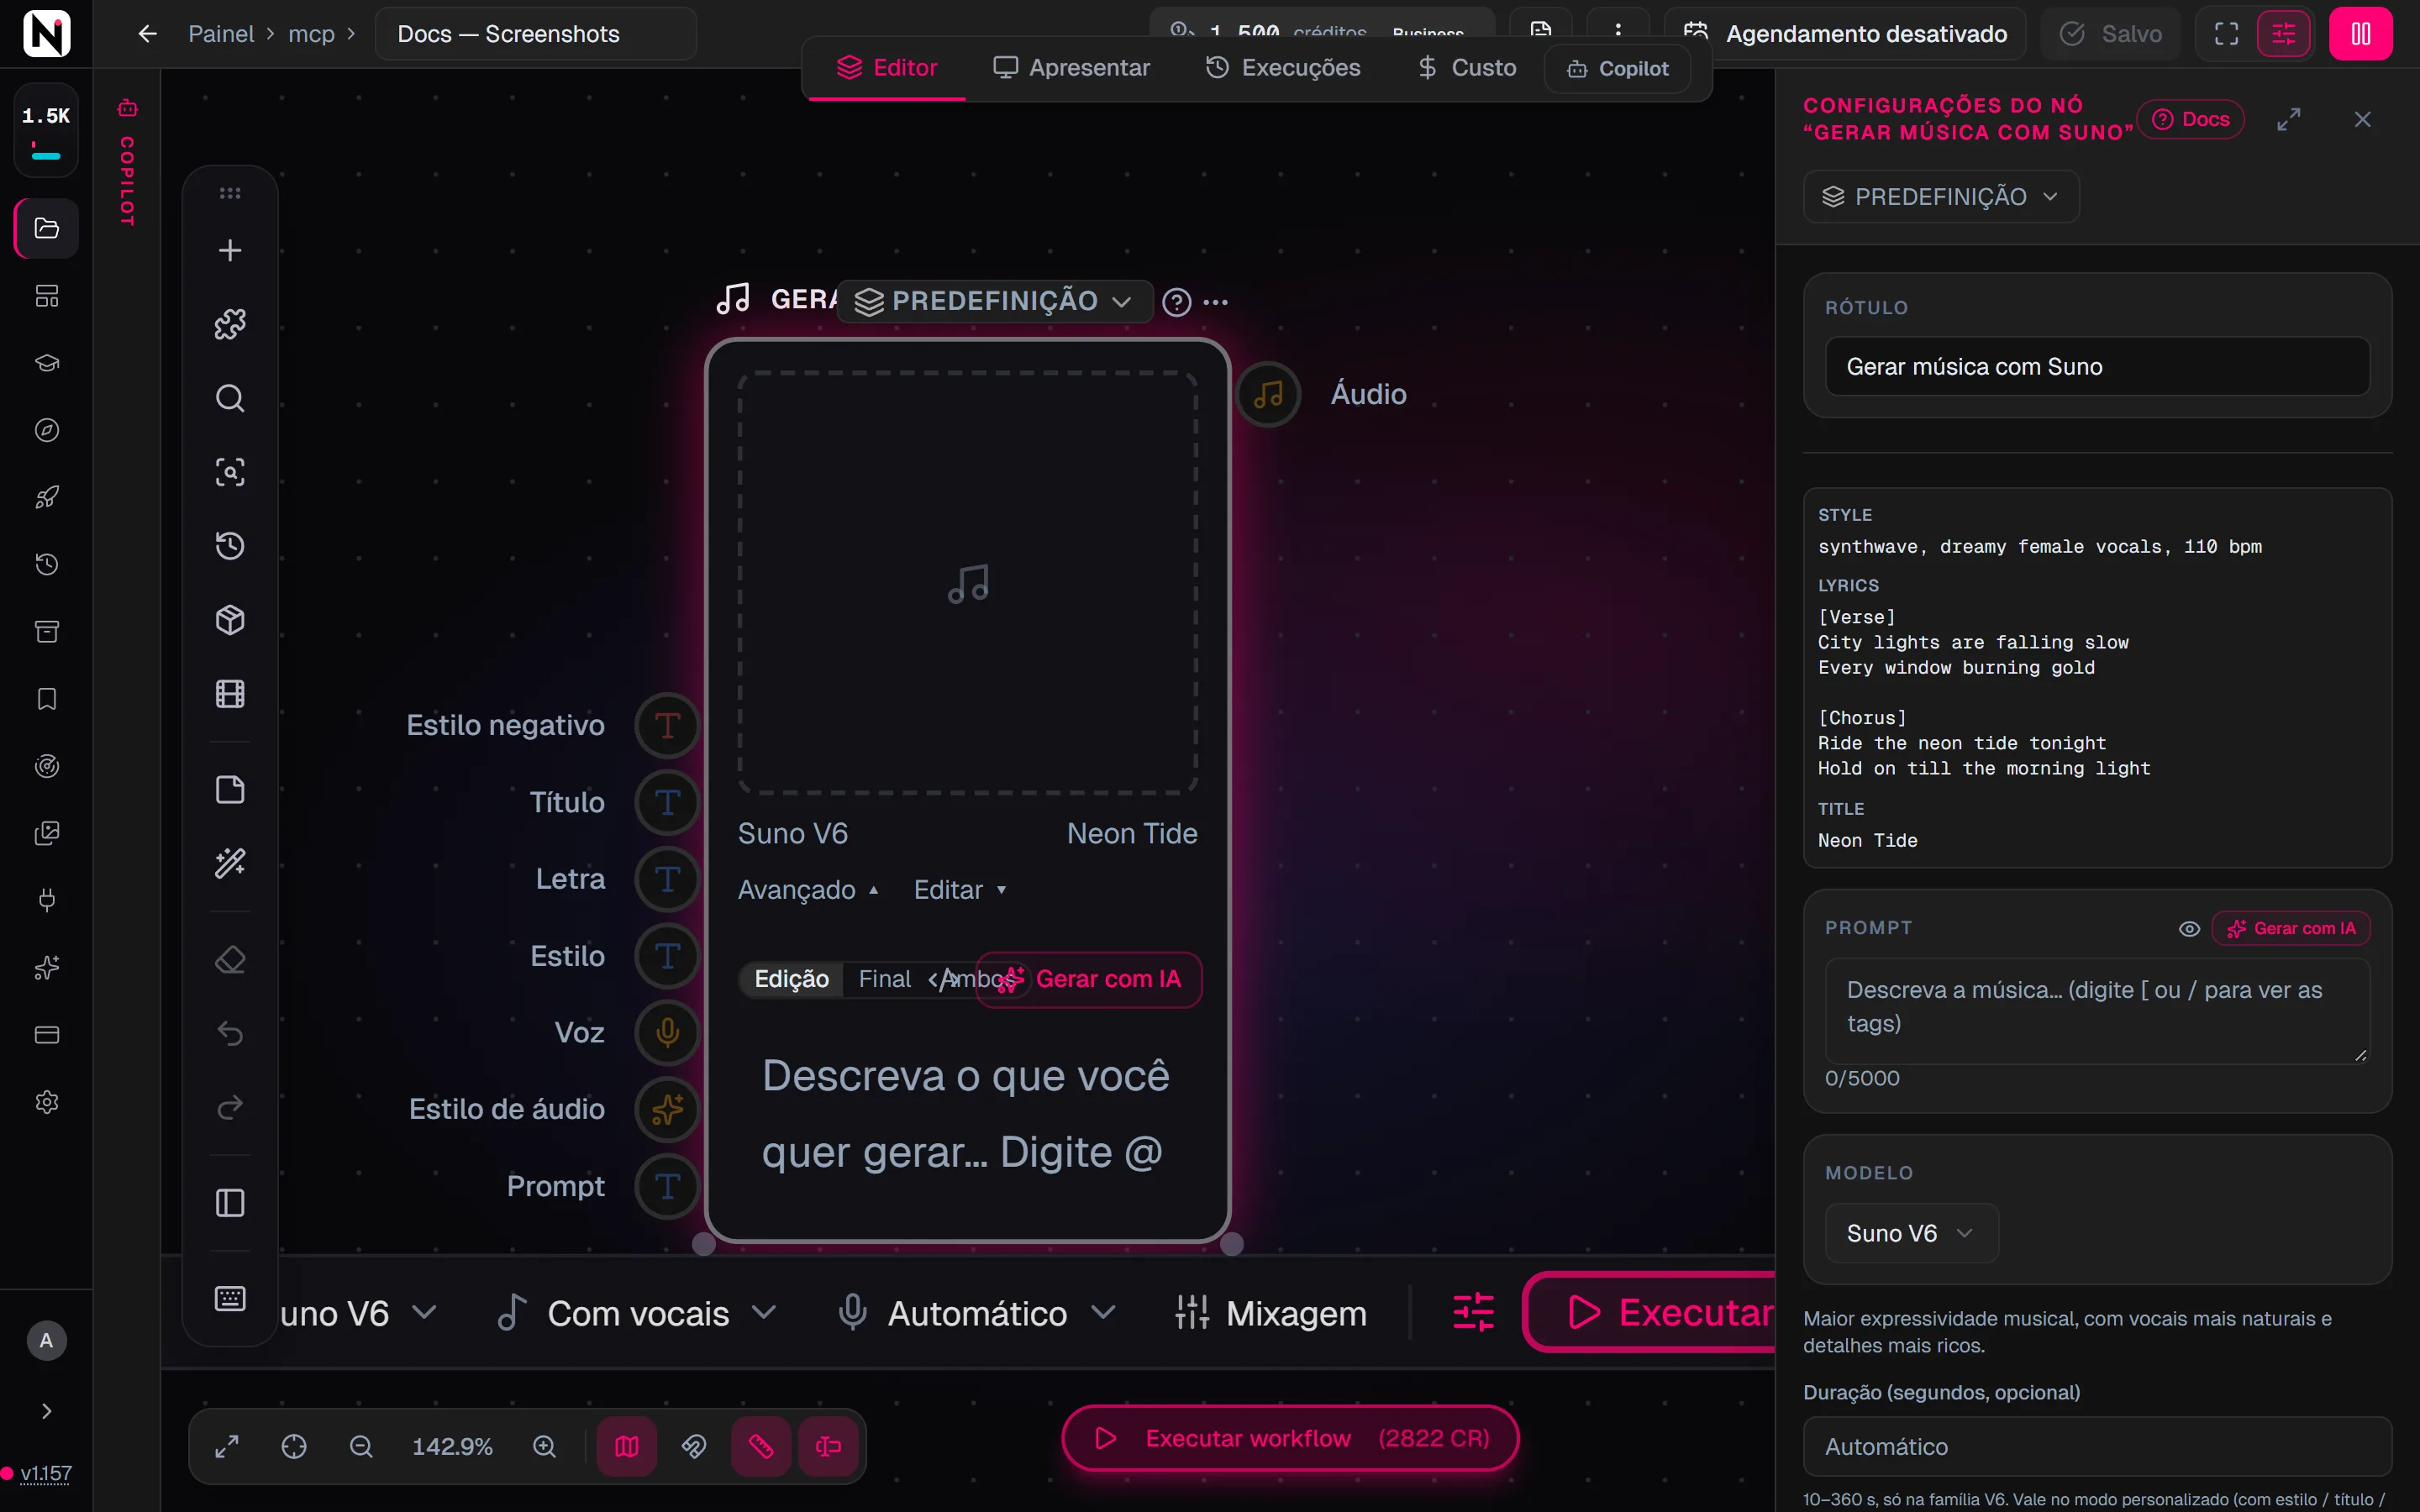Viewport: 2420px width, 1512px height.
Task: Open the Docs help link
Action: (2190, 119)
